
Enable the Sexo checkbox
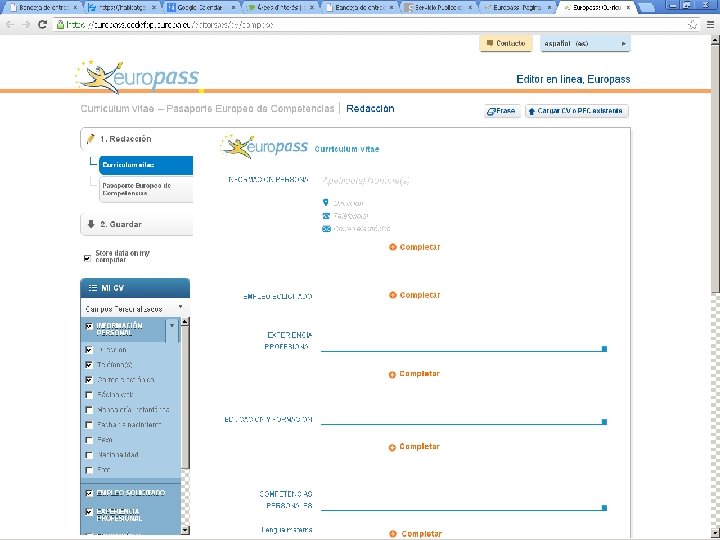89,440
